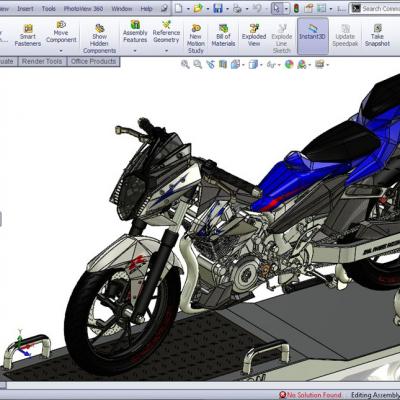Open Assembly Features tool

[x=135, y=32]
